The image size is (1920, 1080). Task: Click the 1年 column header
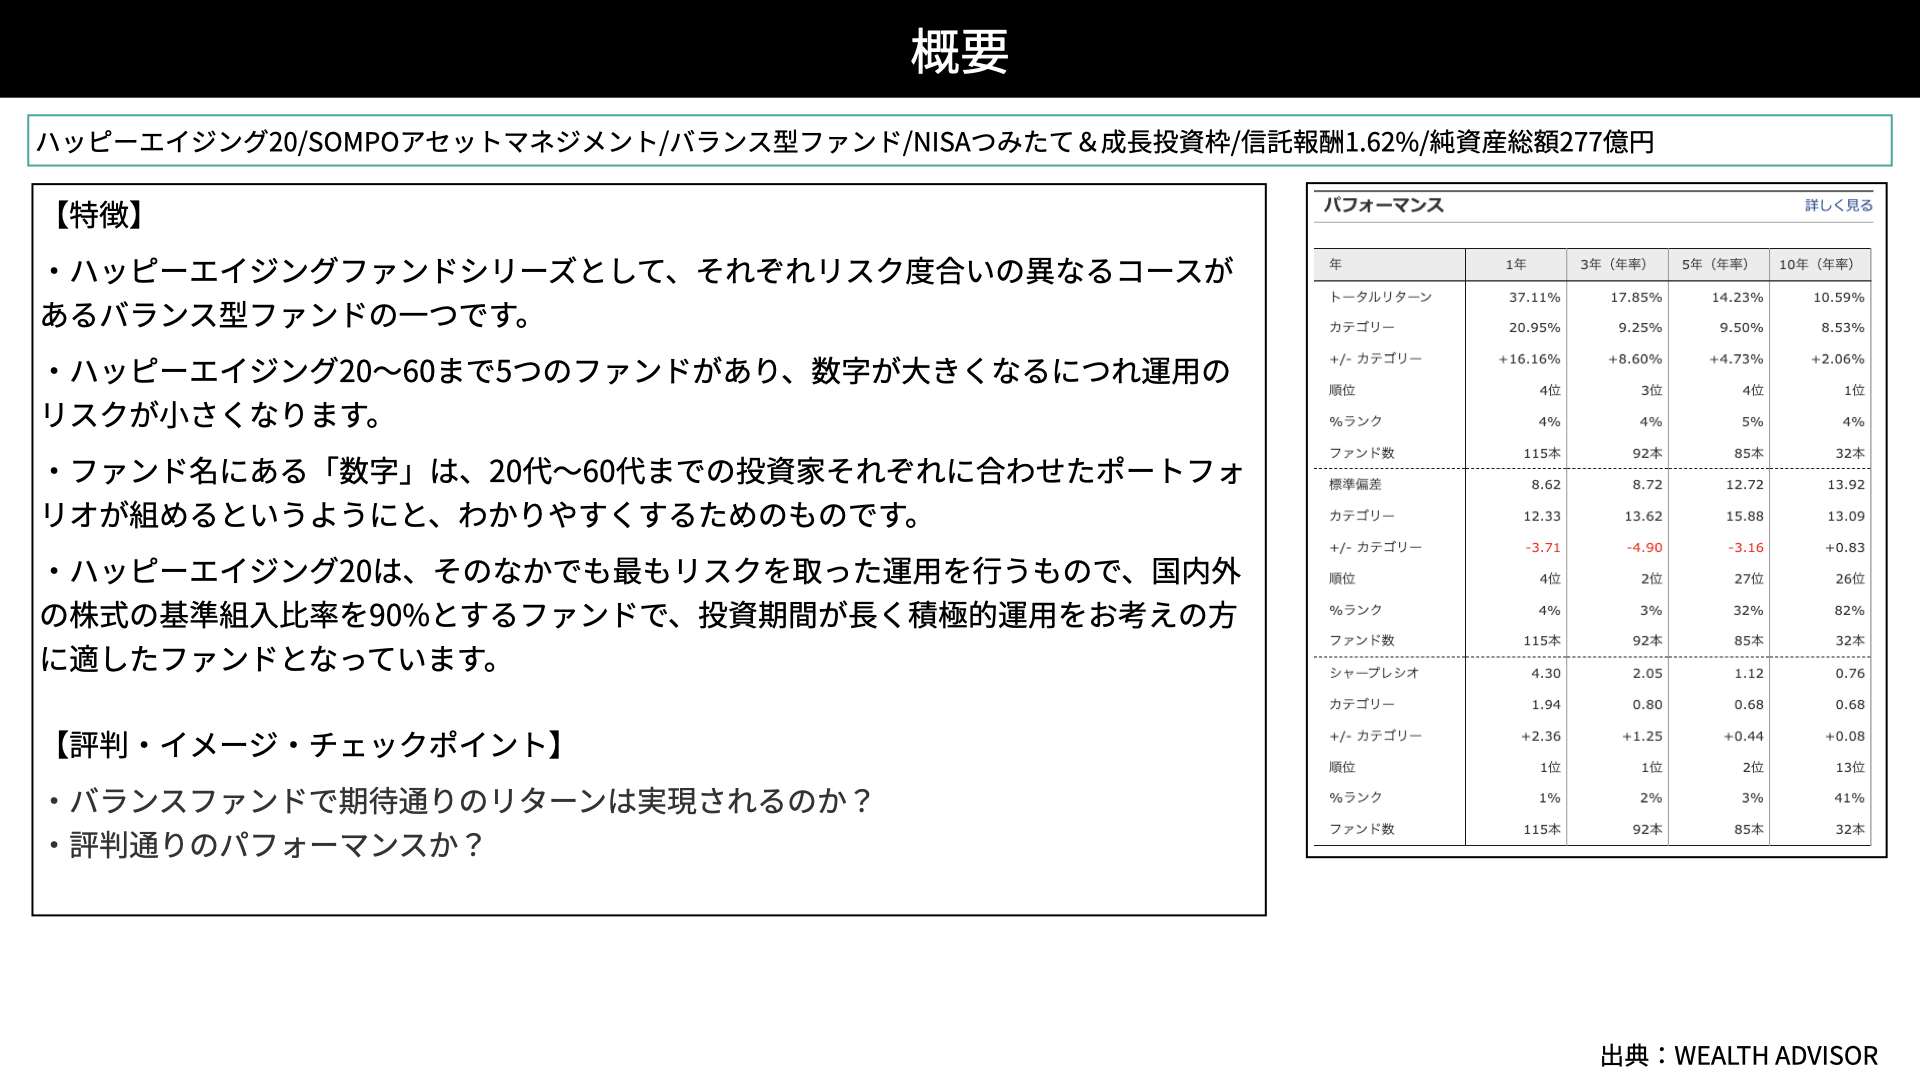coord(1516,264)
